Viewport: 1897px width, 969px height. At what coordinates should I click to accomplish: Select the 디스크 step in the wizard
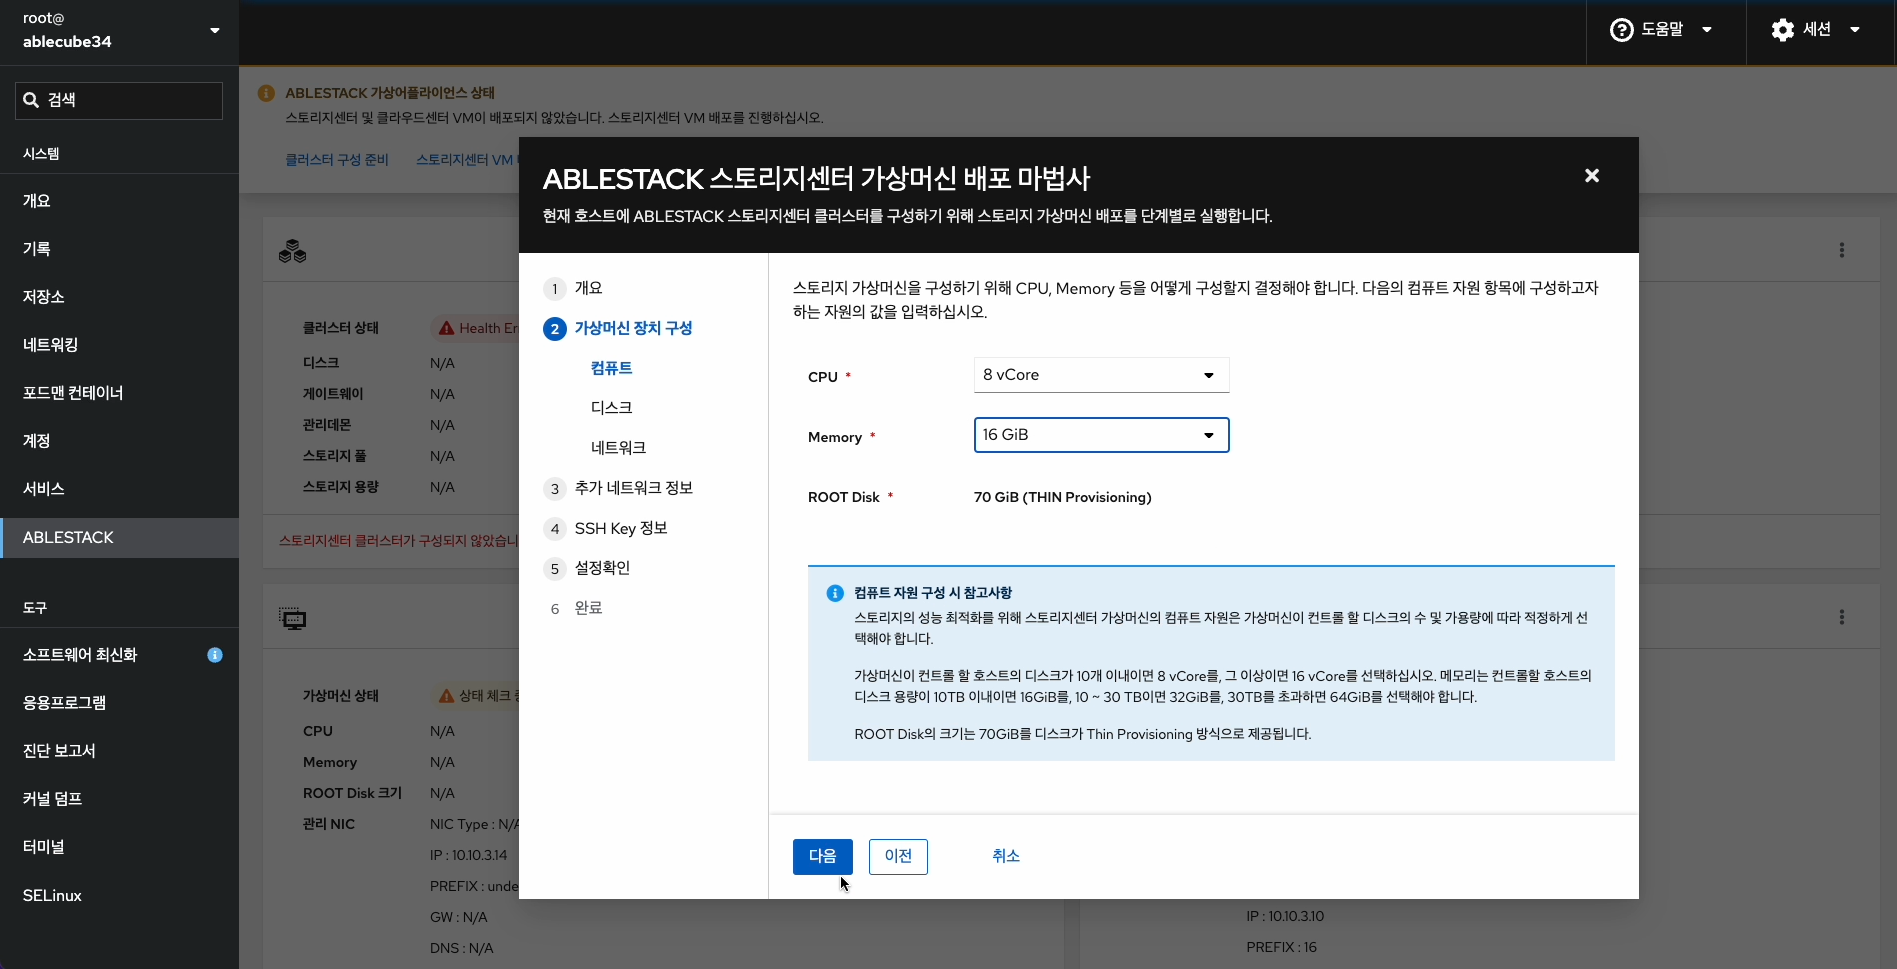[x=611, y=407]
